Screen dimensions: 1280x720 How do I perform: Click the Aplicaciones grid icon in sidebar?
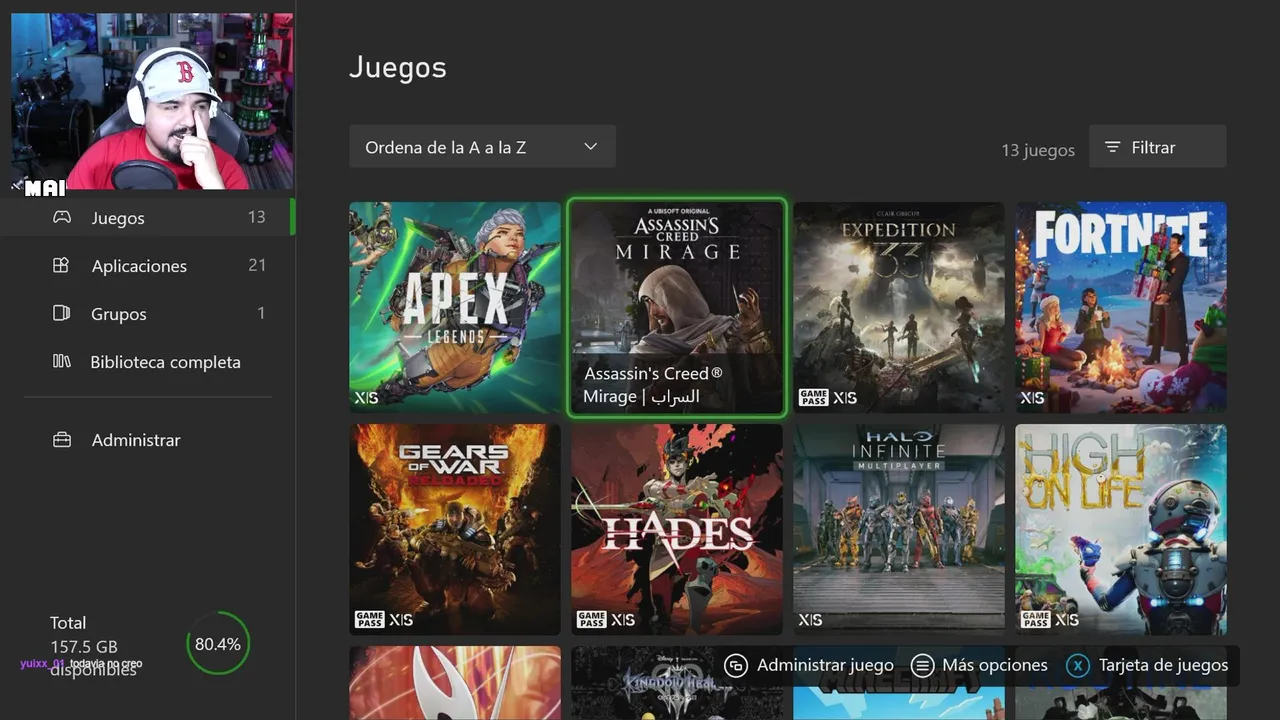pyautogui.click(x=61, y=265)
